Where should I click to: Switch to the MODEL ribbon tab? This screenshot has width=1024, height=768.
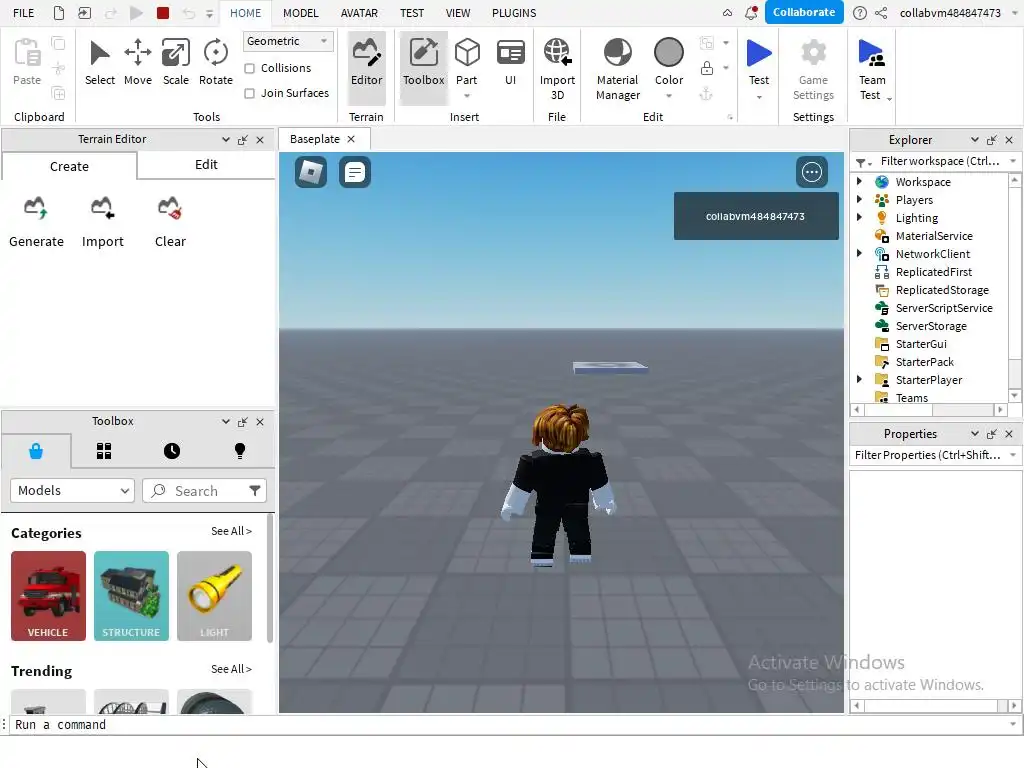click(x=300, y=13)
